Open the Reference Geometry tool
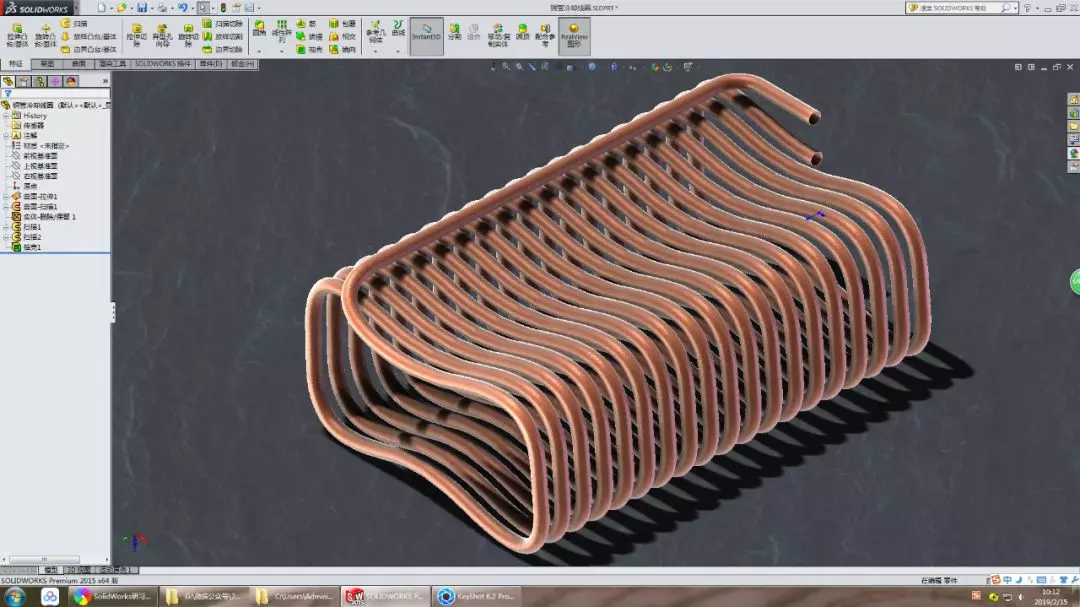This screenshot has width=1080, height=607. 375,32
